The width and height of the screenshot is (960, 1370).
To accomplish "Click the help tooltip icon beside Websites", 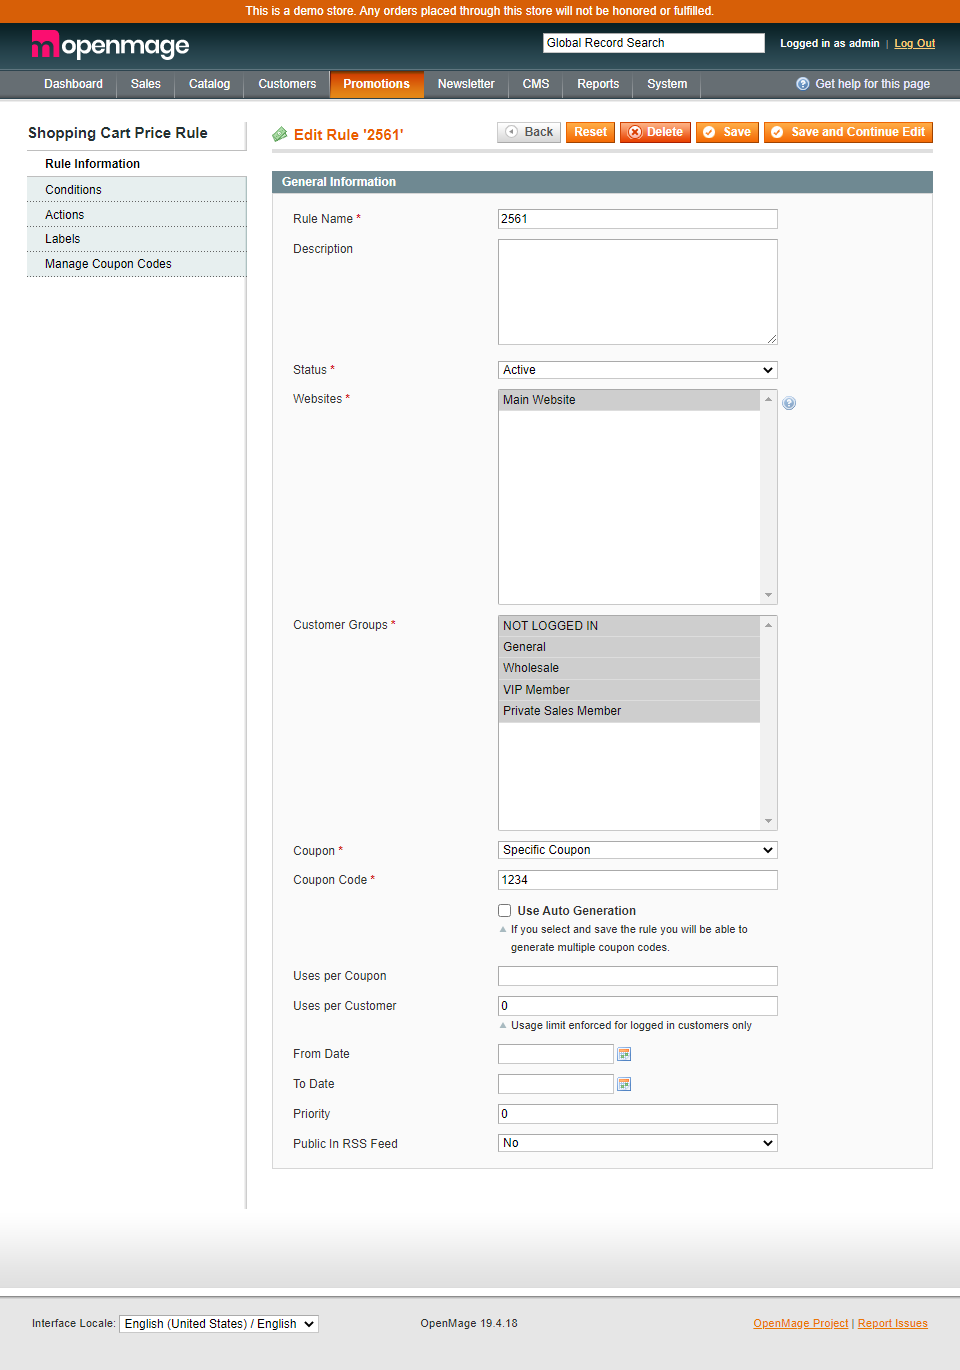I will click(x=789, y=402).
